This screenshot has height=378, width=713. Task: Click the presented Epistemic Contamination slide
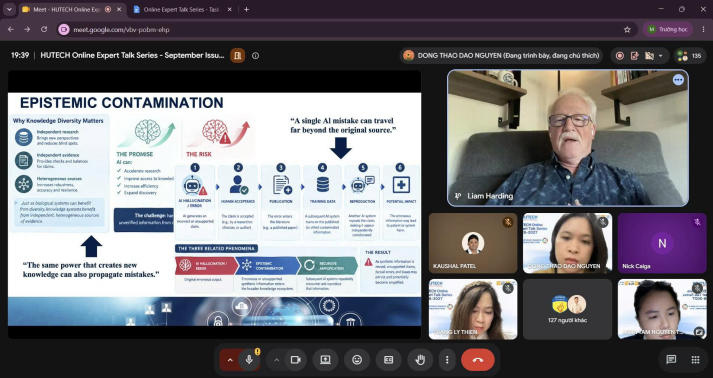(x=214, y=209)
